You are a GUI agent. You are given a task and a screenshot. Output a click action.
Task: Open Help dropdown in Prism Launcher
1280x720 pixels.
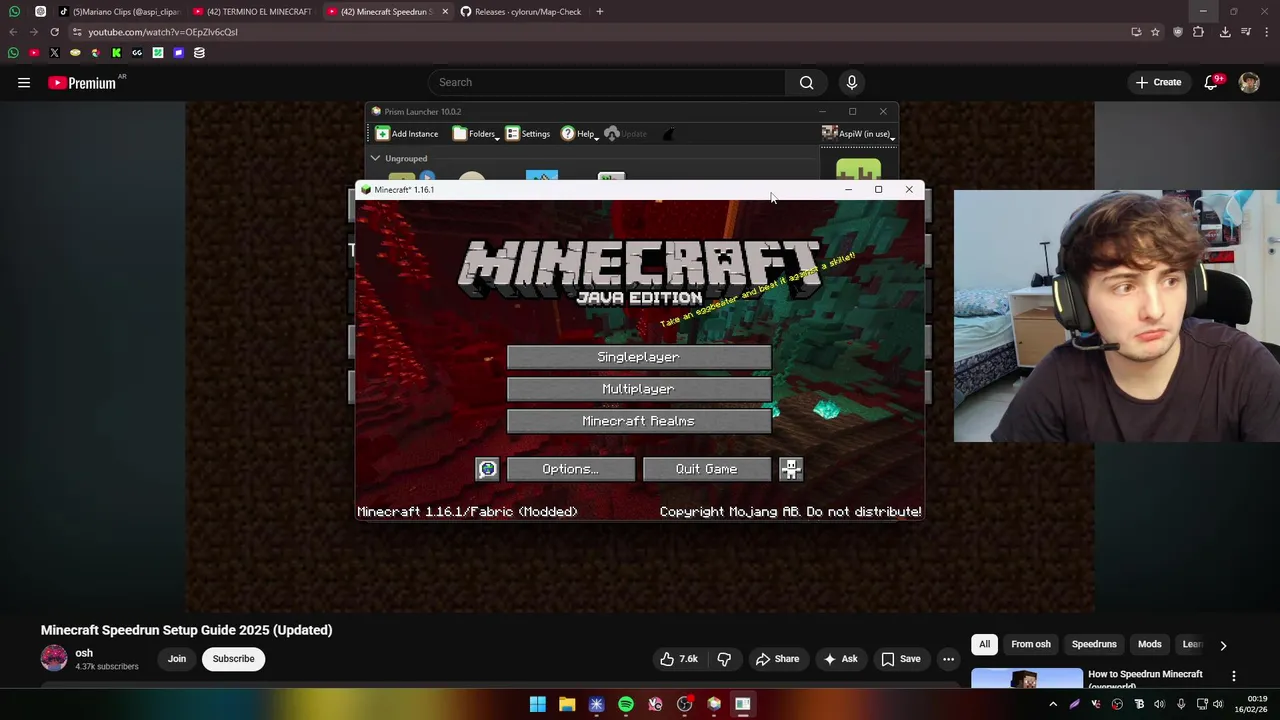coord(580,134)
